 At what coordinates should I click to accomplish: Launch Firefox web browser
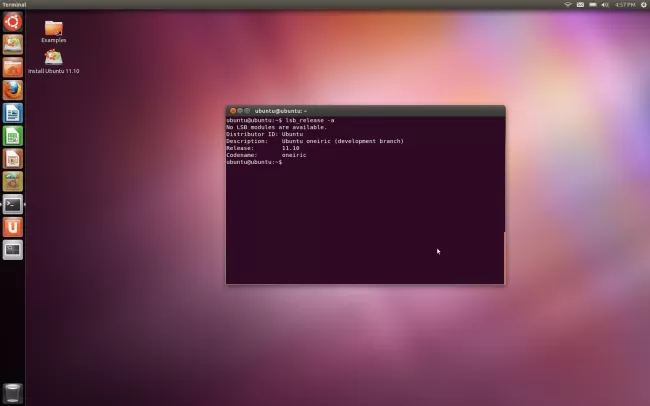click(13, 90)
